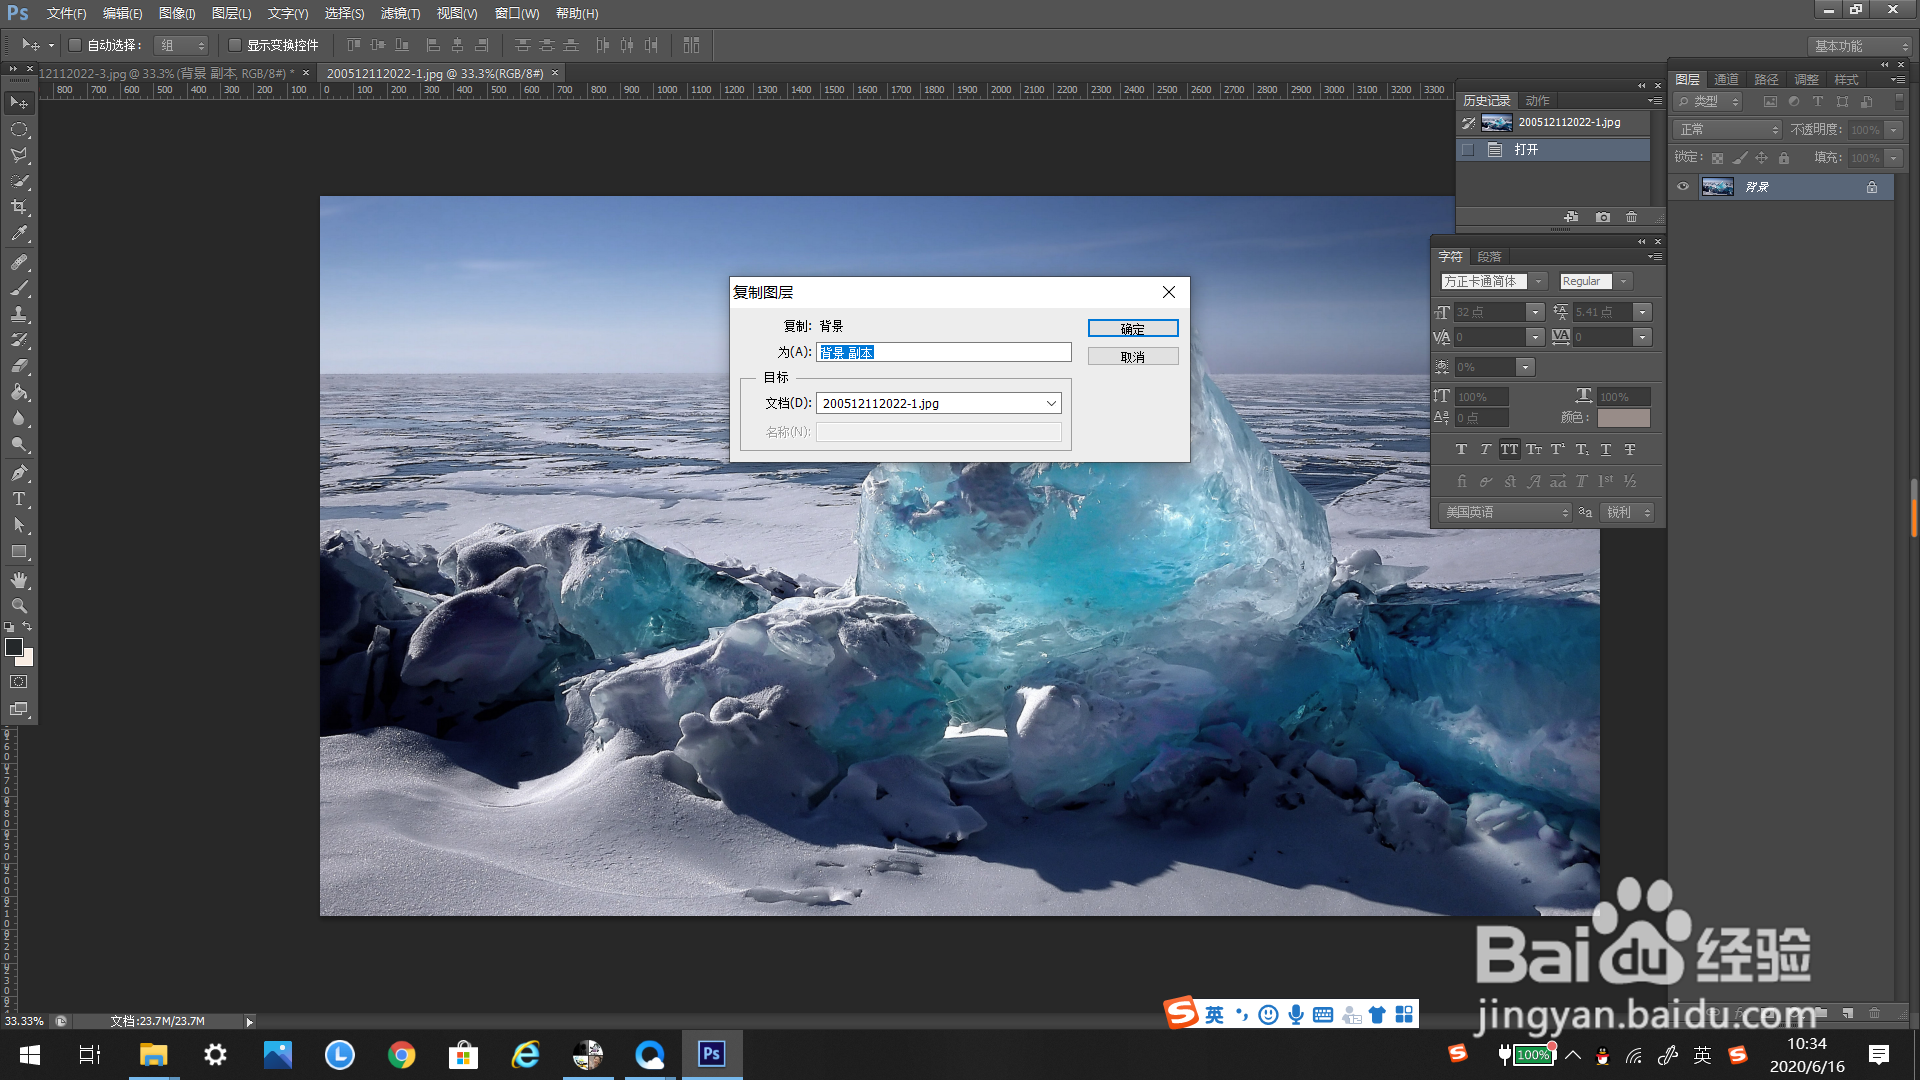This screenshot has height=1080, width=1920.
Task: Toggle visibility of the 背景 layer
Action: click(x=1683, y=187)
